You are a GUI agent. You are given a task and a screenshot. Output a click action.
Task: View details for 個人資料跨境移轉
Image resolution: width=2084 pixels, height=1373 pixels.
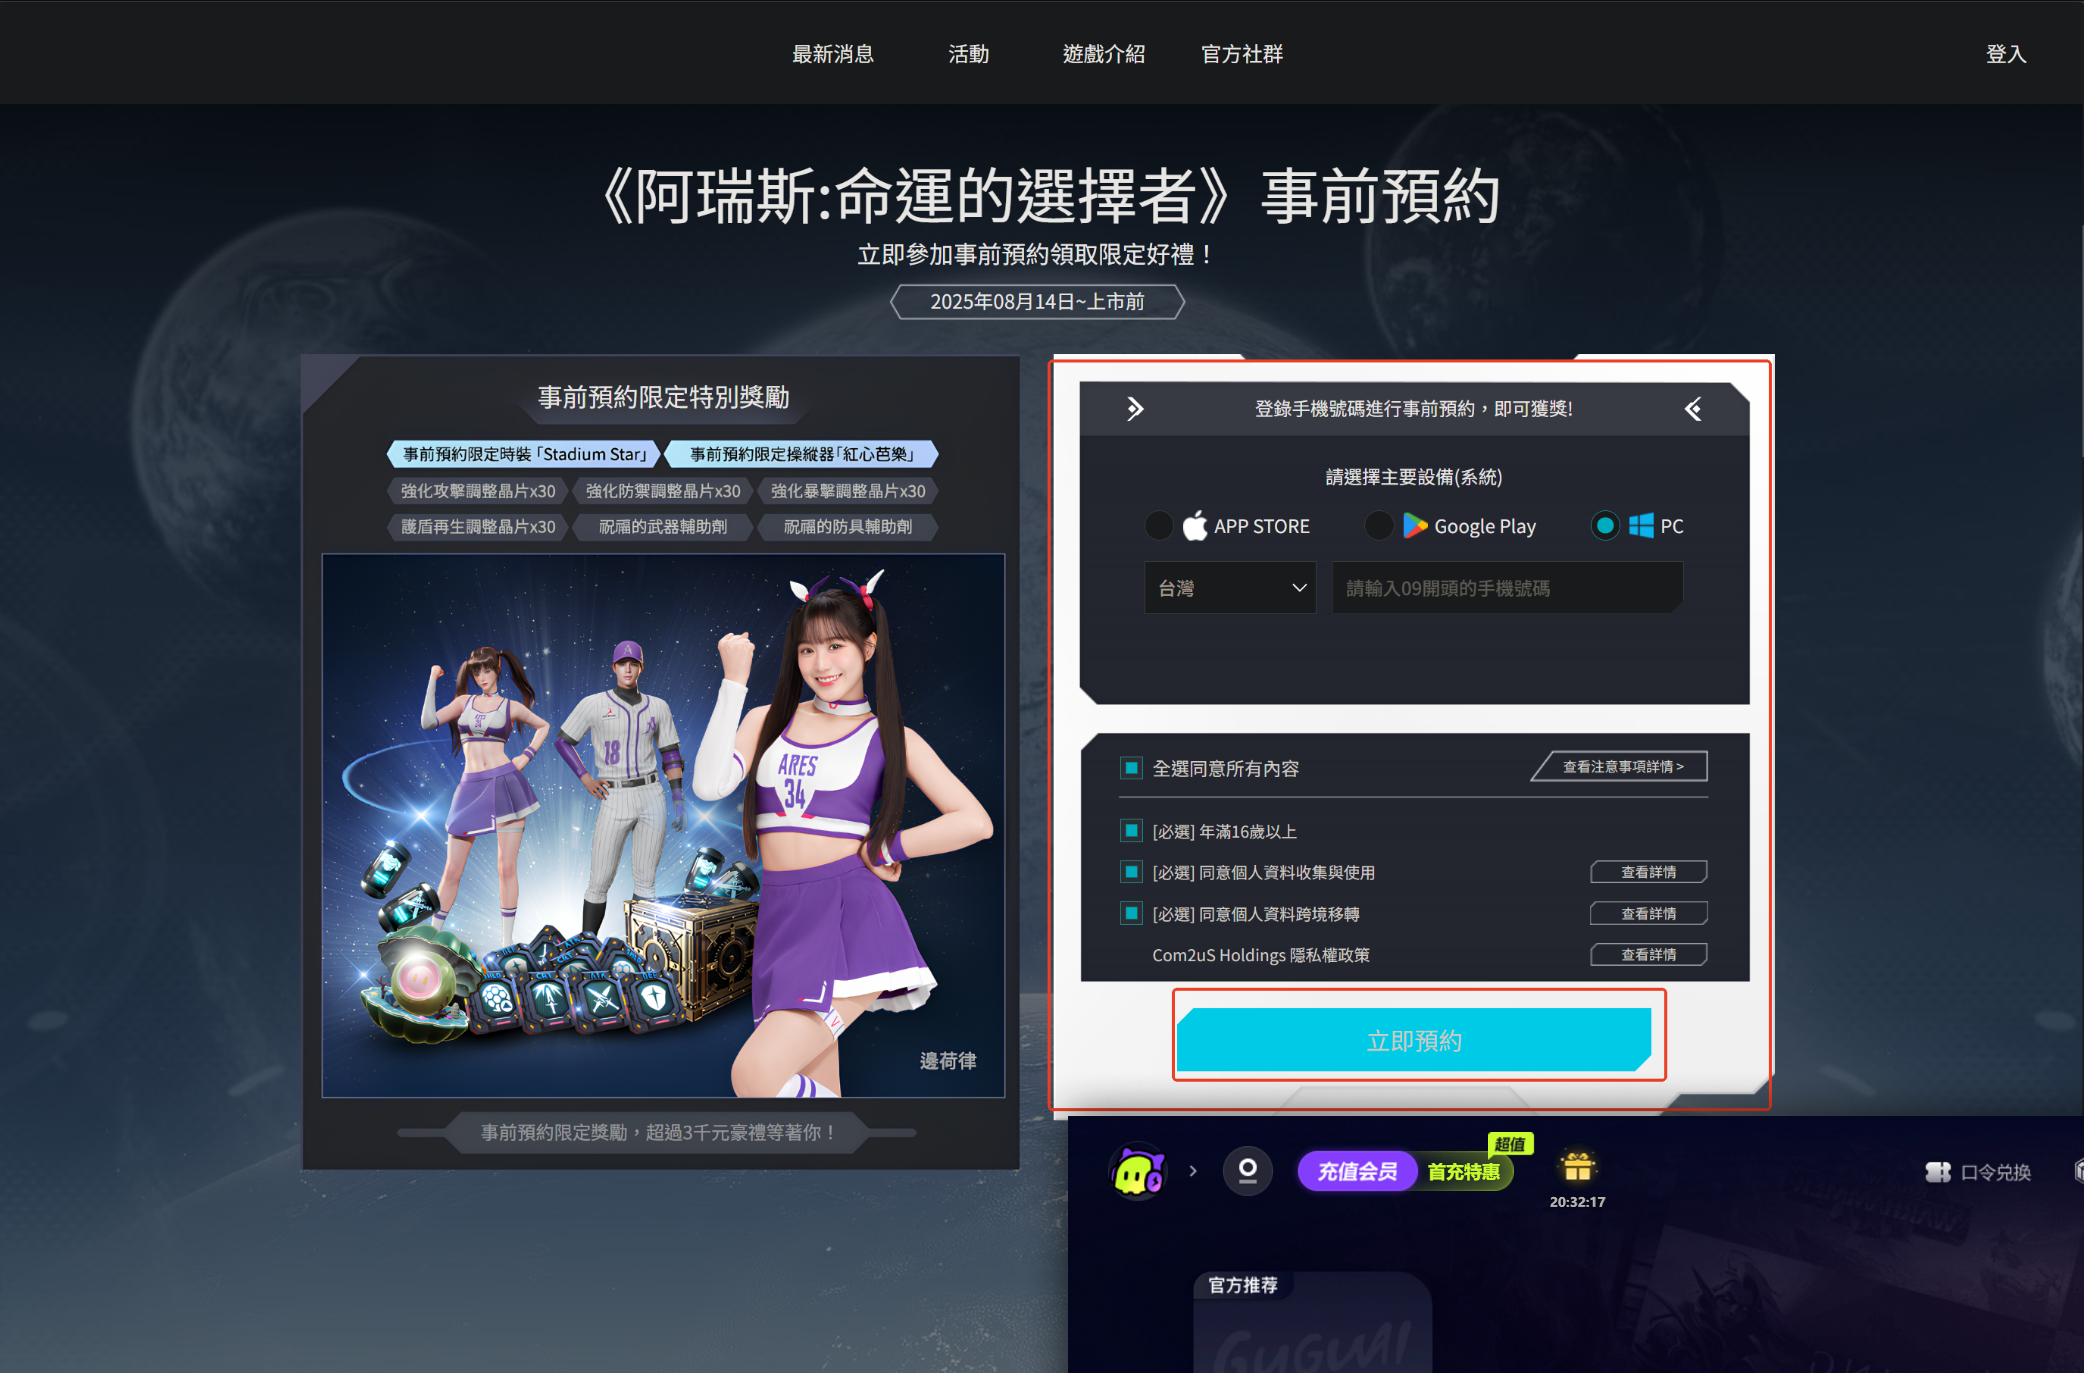1648,913
